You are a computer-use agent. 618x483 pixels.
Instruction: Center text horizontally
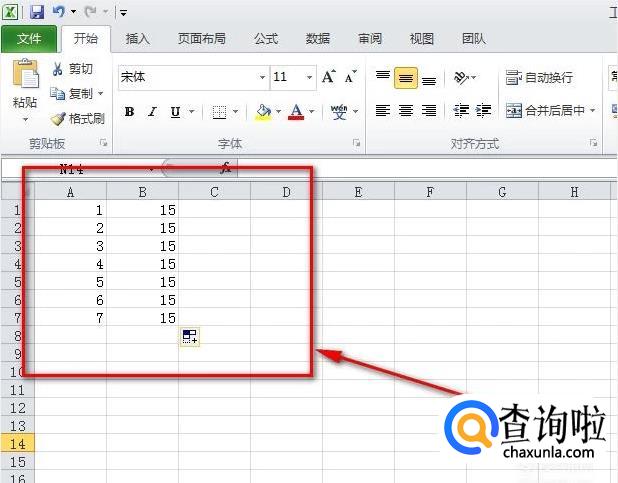pos(406,110)
